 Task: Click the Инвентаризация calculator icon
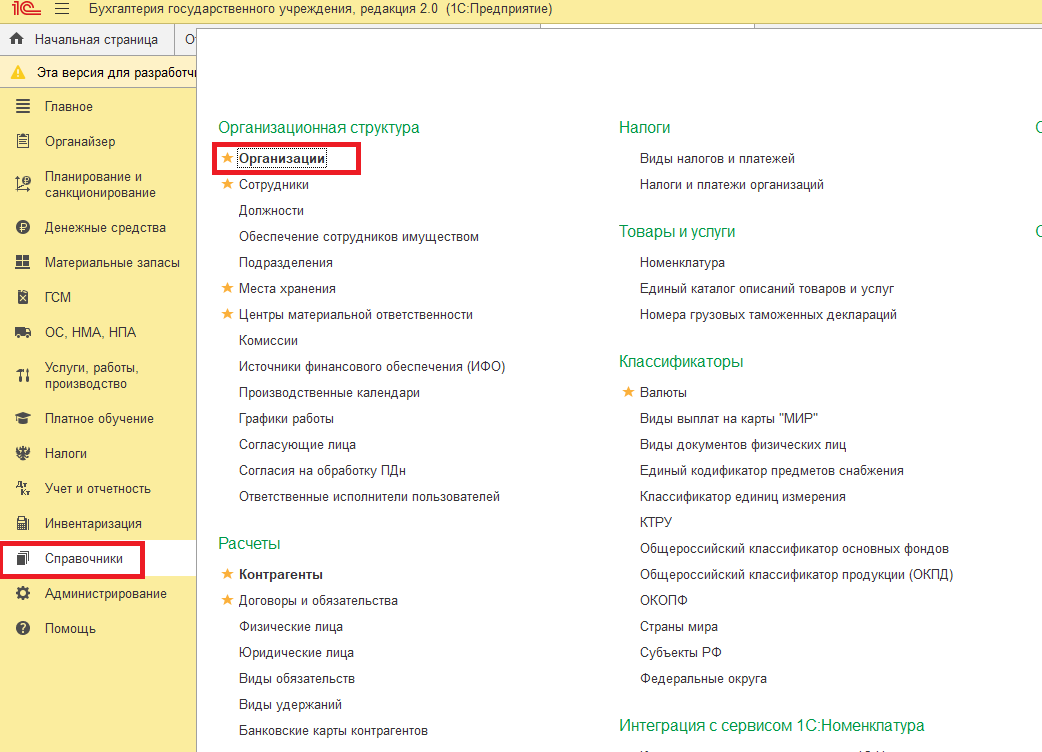pos(23,523)
